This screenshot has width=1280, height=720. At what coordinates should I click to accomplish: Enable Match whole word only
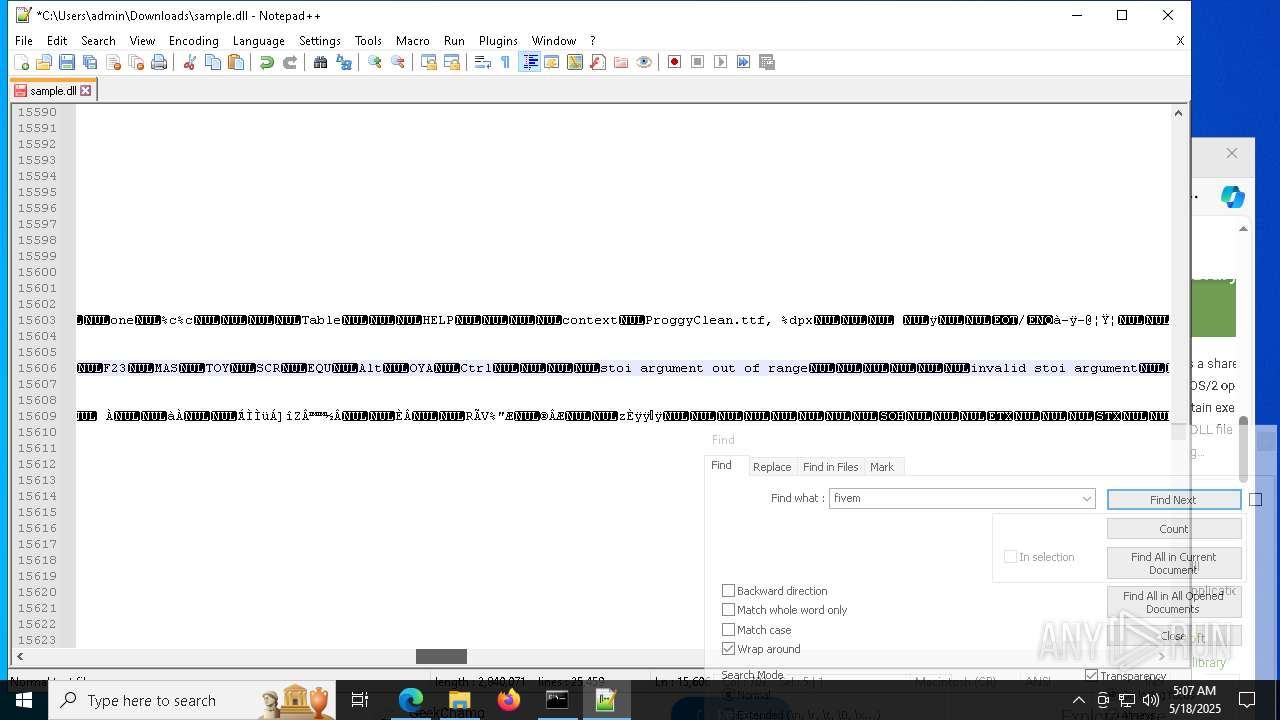728,610
